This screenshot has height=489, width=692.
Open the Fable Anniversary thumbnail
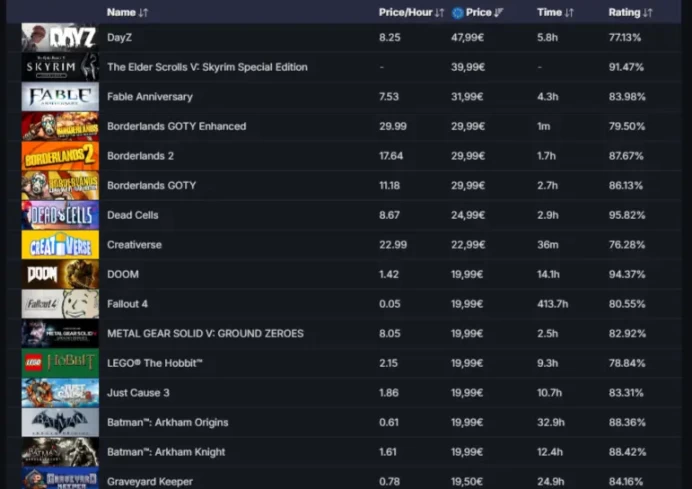pos(60,97)
